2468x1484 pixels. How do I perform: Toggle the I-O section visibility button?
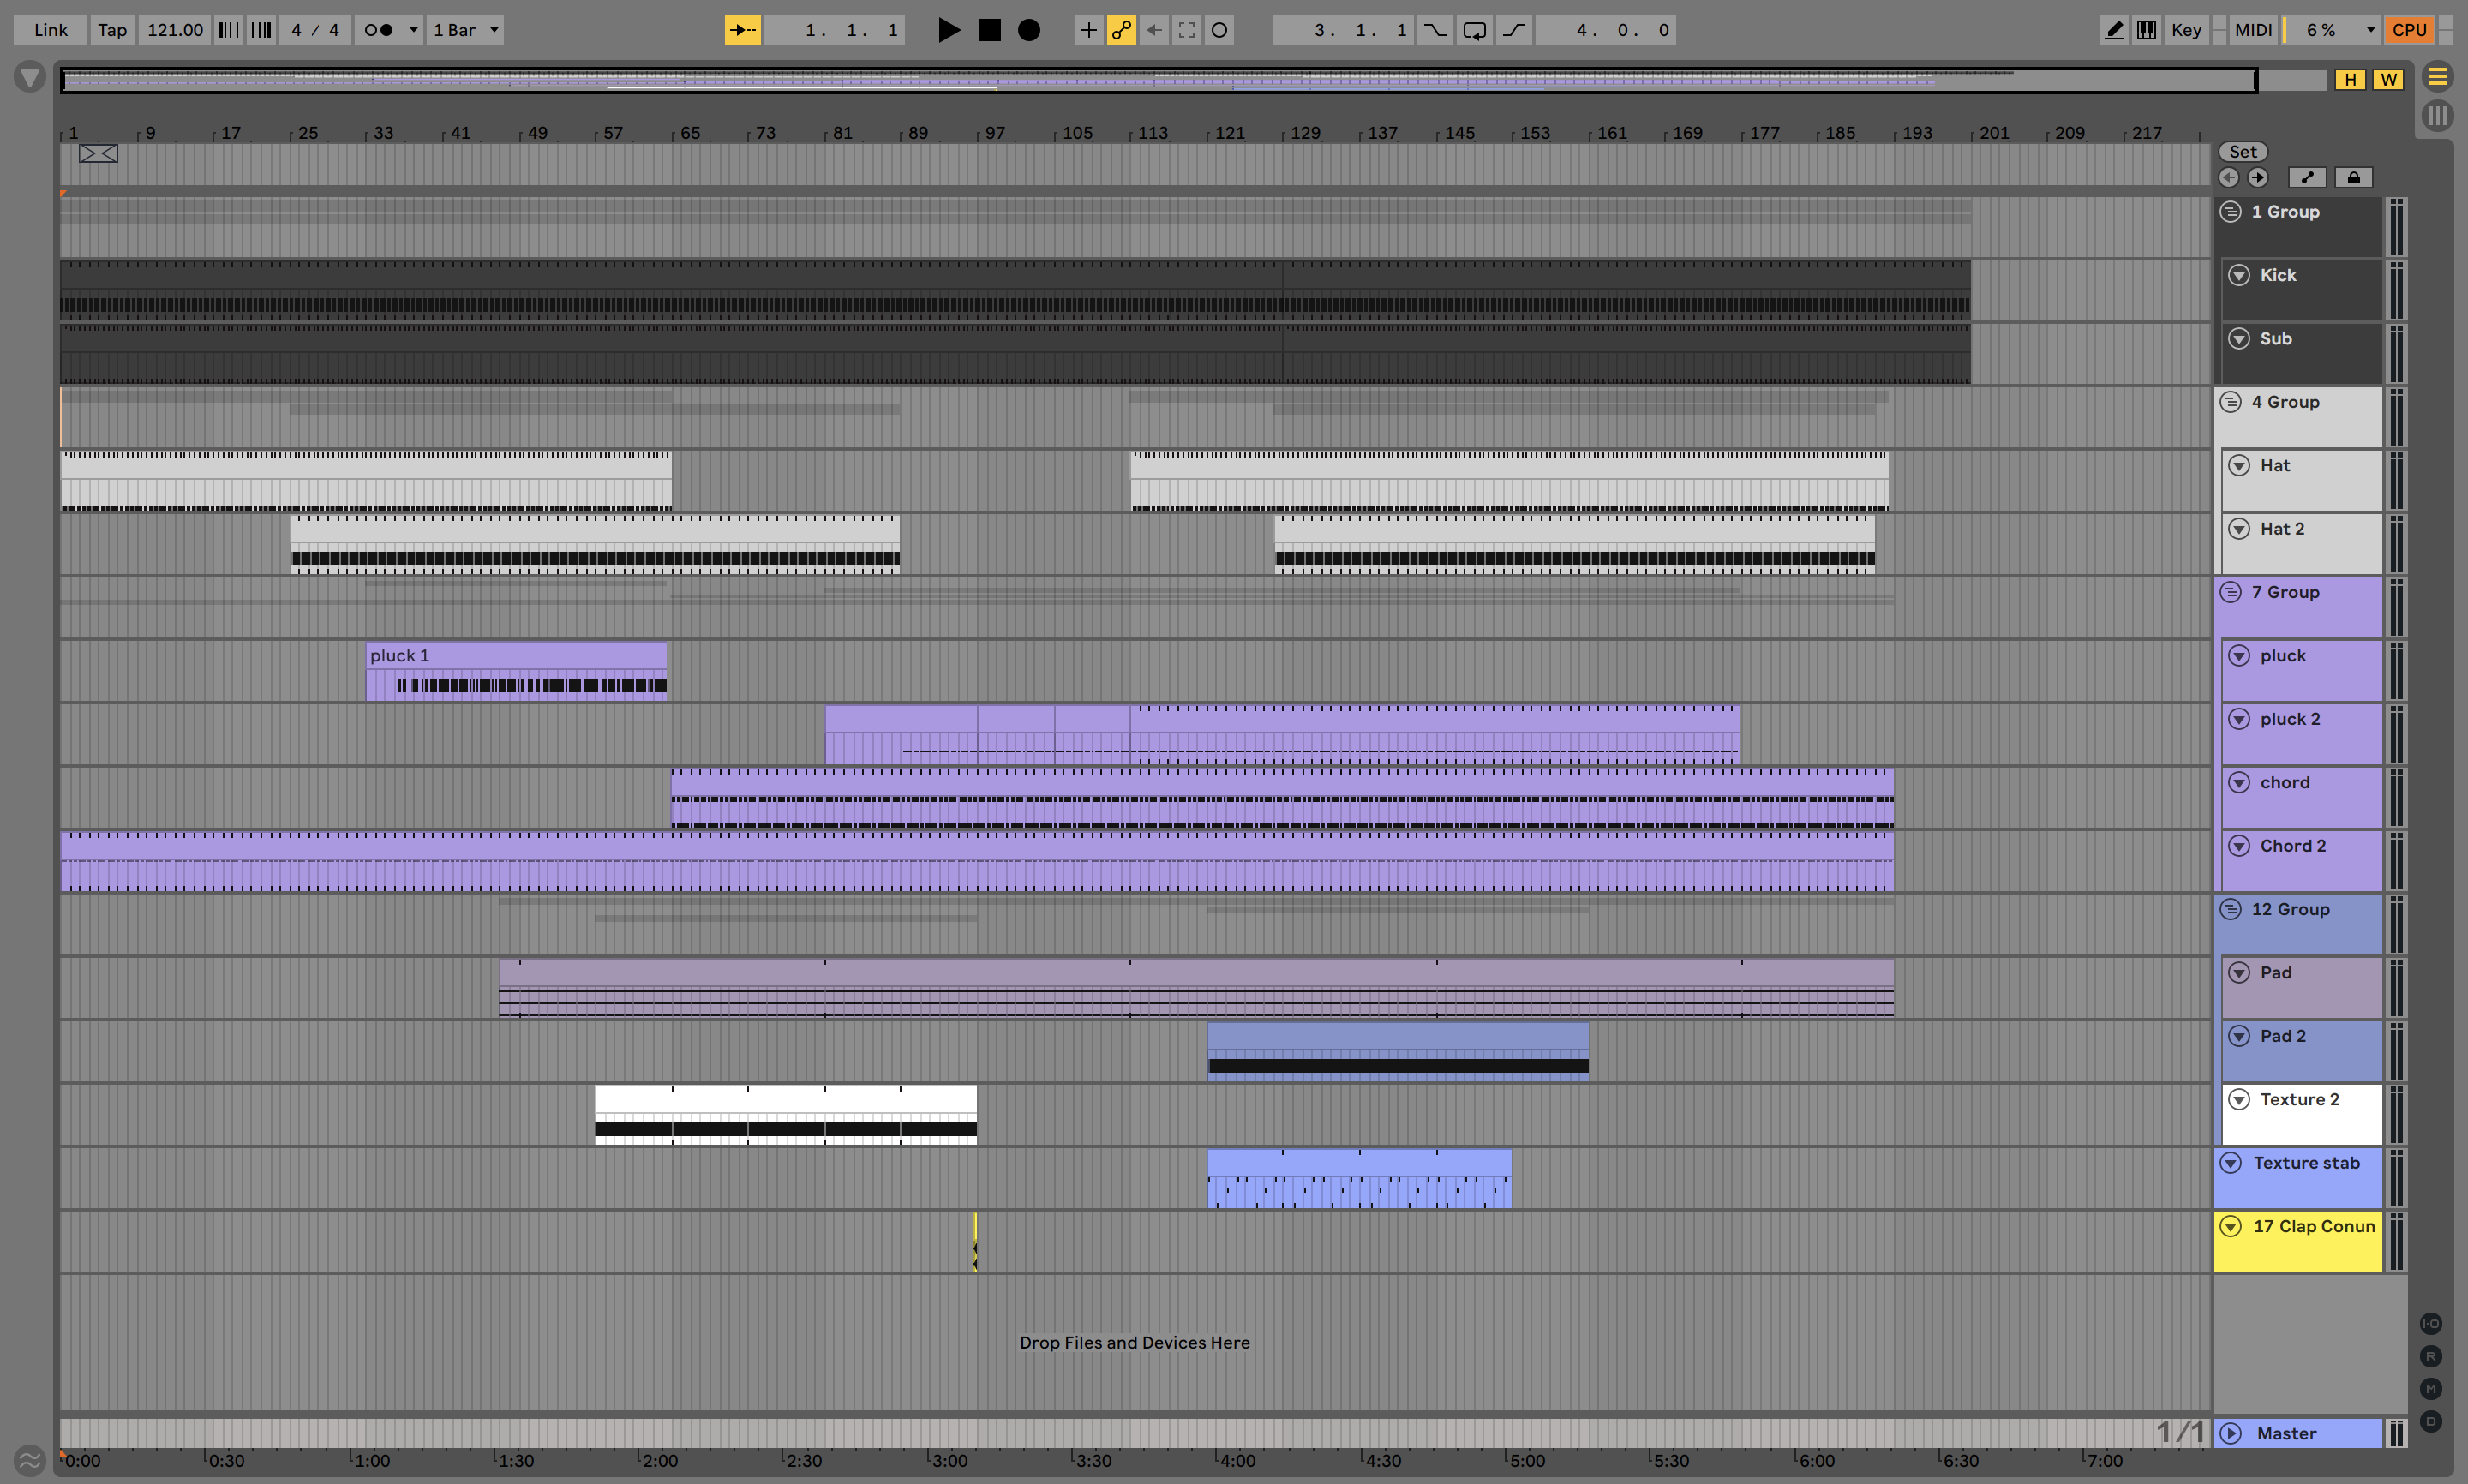click(2431, 1324)
